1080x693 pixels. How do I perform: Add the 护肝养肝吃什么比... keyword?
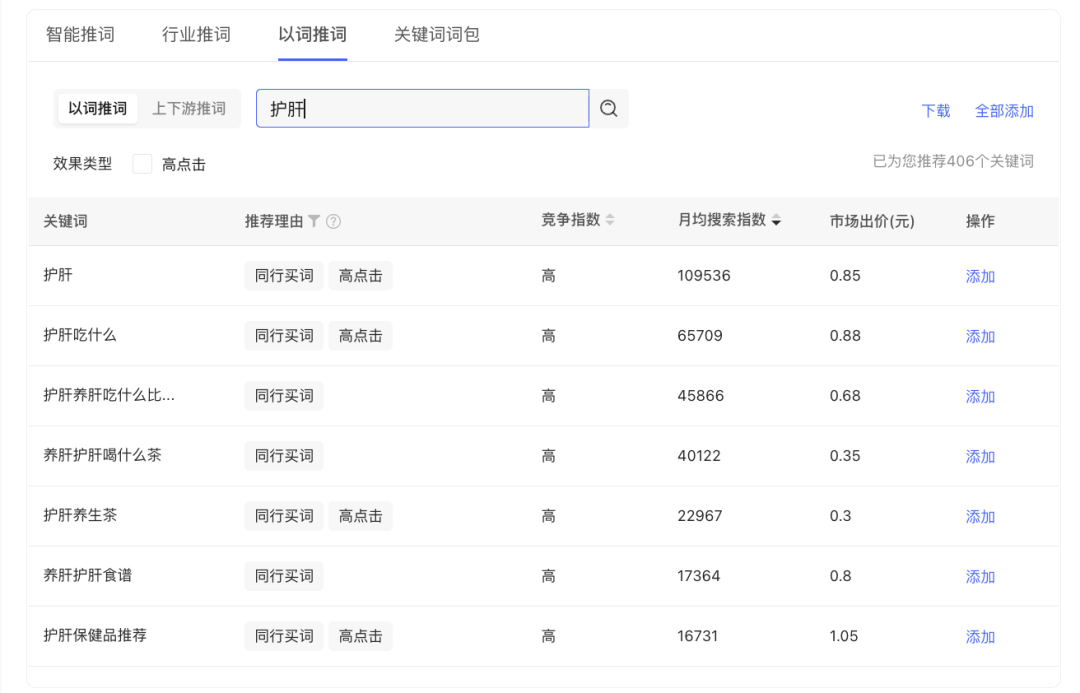pos(980,396)
